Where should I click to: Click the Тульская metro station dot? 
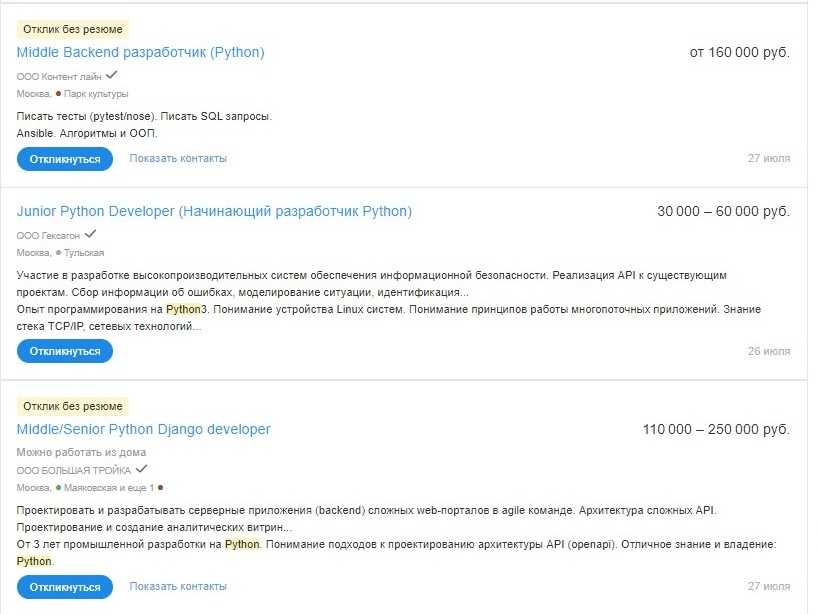(x=59, y=253)
